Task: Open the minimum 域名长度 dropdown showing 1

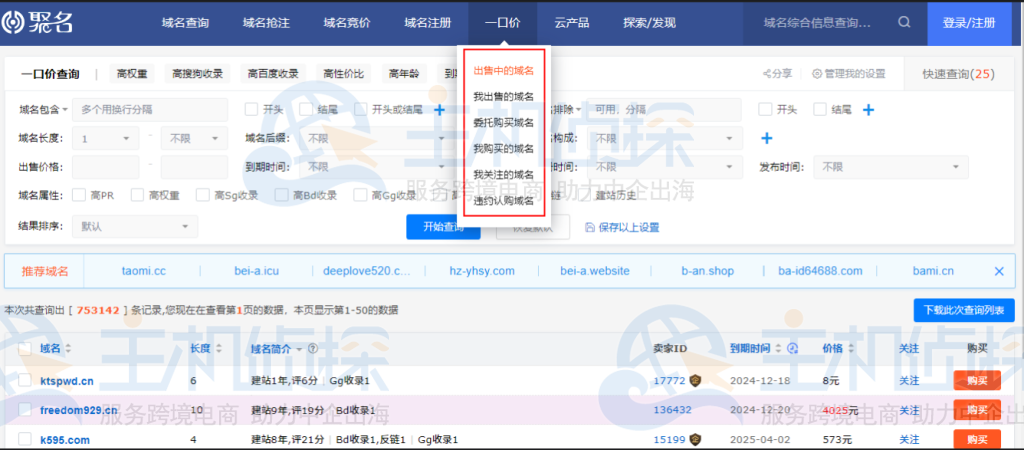Action: coord(105,138)
